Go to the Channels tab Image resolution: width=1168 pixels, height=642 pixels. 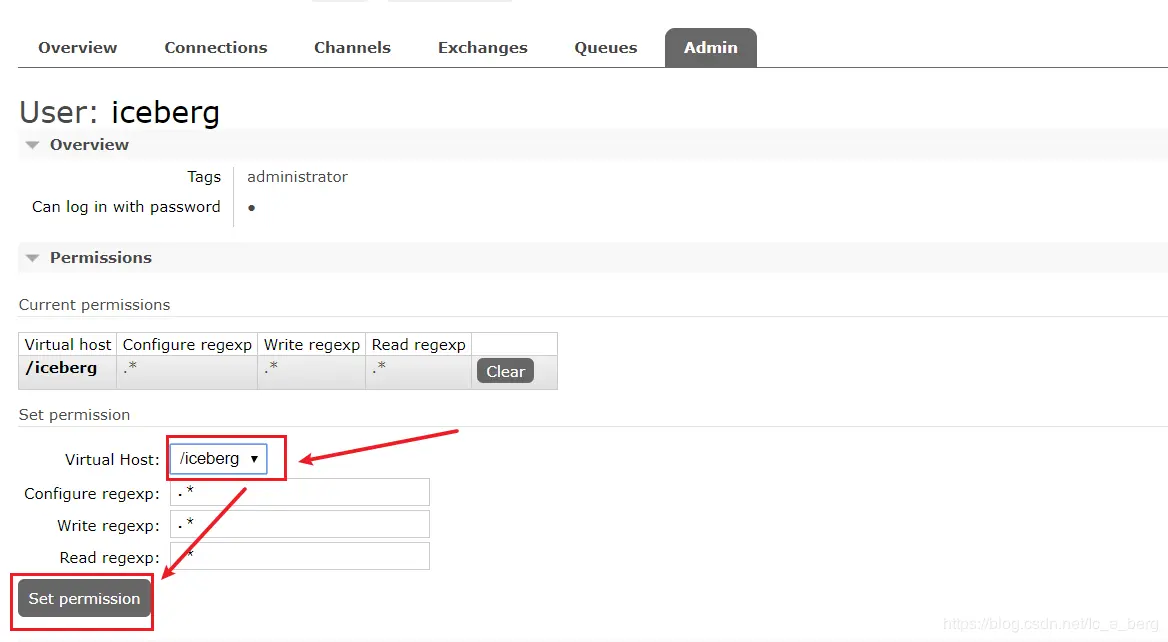coord(352,48)
